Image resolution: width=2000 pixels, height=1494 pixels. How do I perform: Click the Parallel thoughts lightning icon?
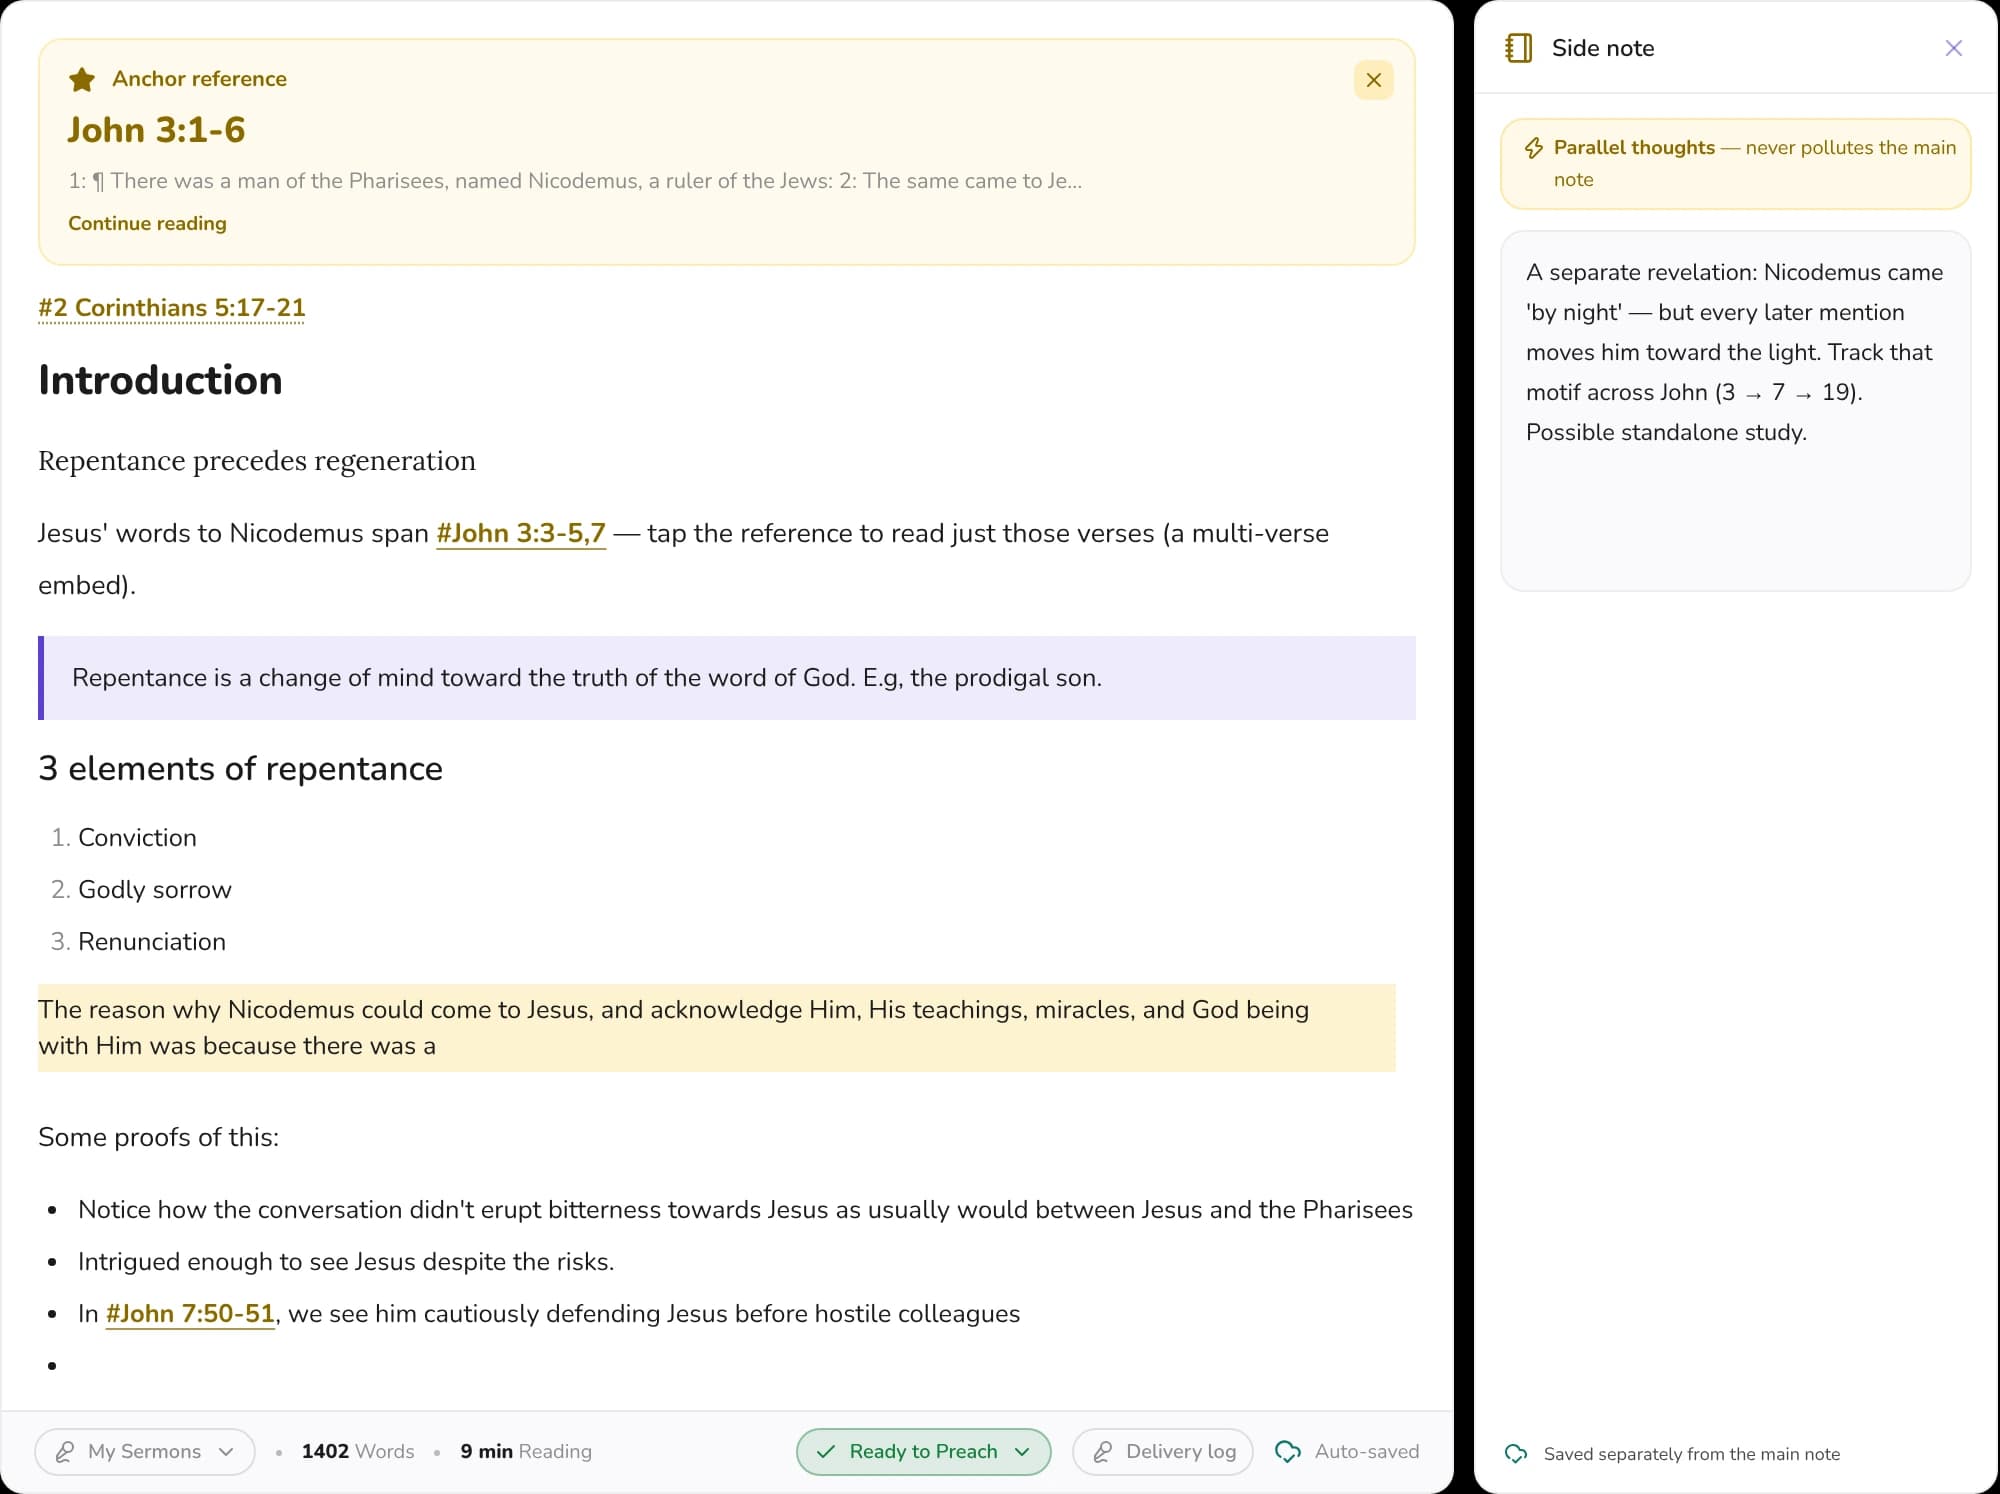coord(1533,148)
